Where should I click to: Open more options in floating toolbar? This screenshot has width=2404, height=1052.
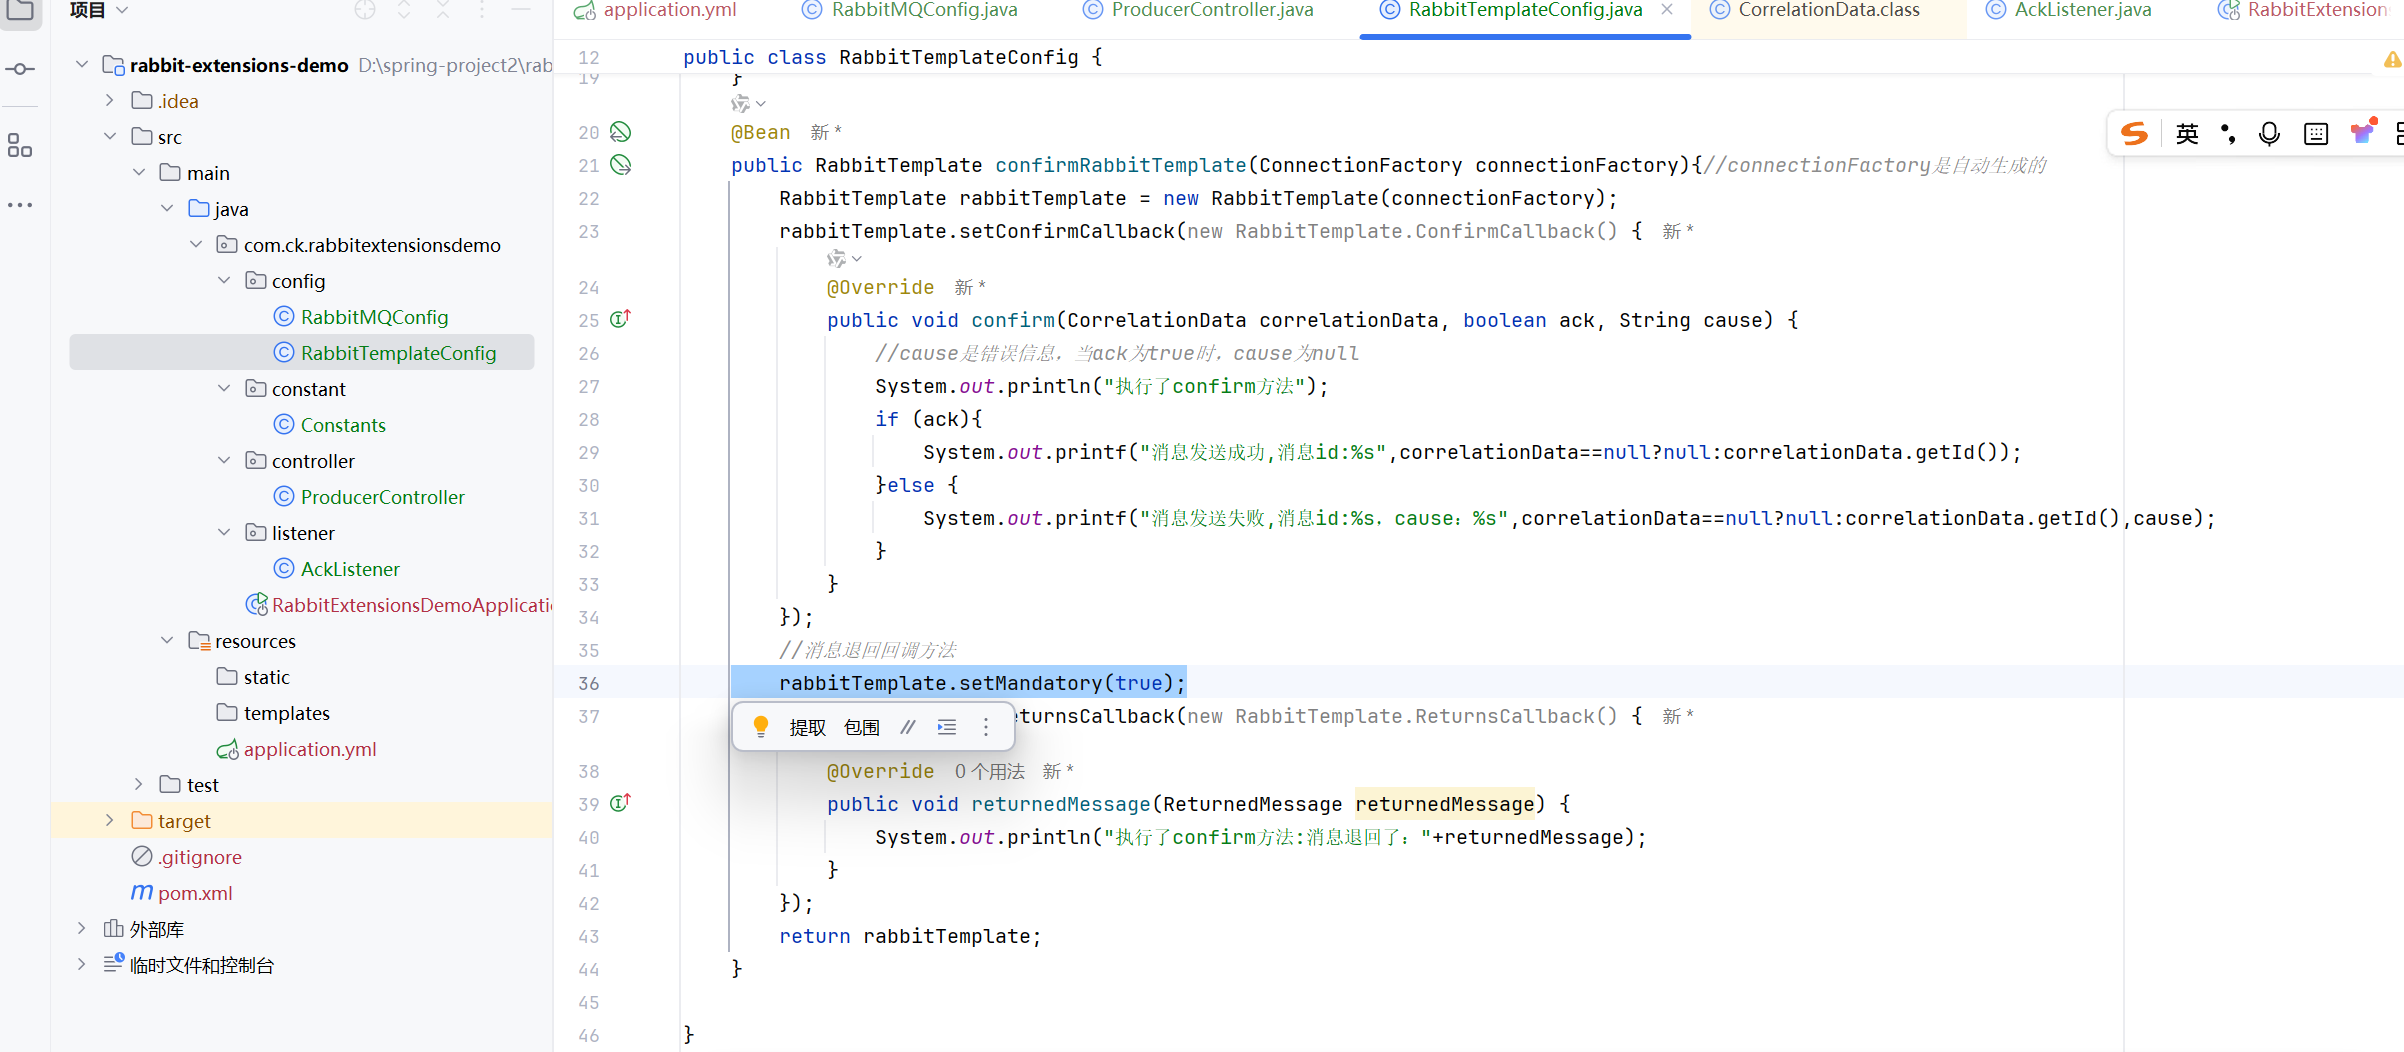[986, 727]
